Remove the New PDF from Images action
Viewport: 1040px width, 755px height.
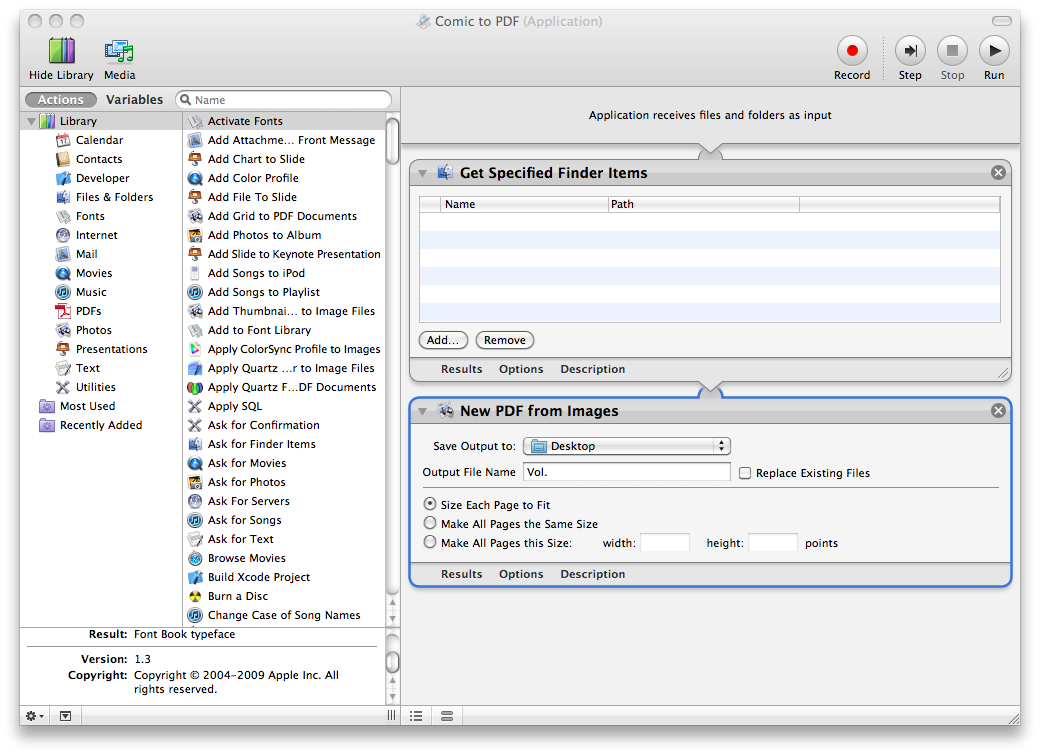click(x=998, y=411)
